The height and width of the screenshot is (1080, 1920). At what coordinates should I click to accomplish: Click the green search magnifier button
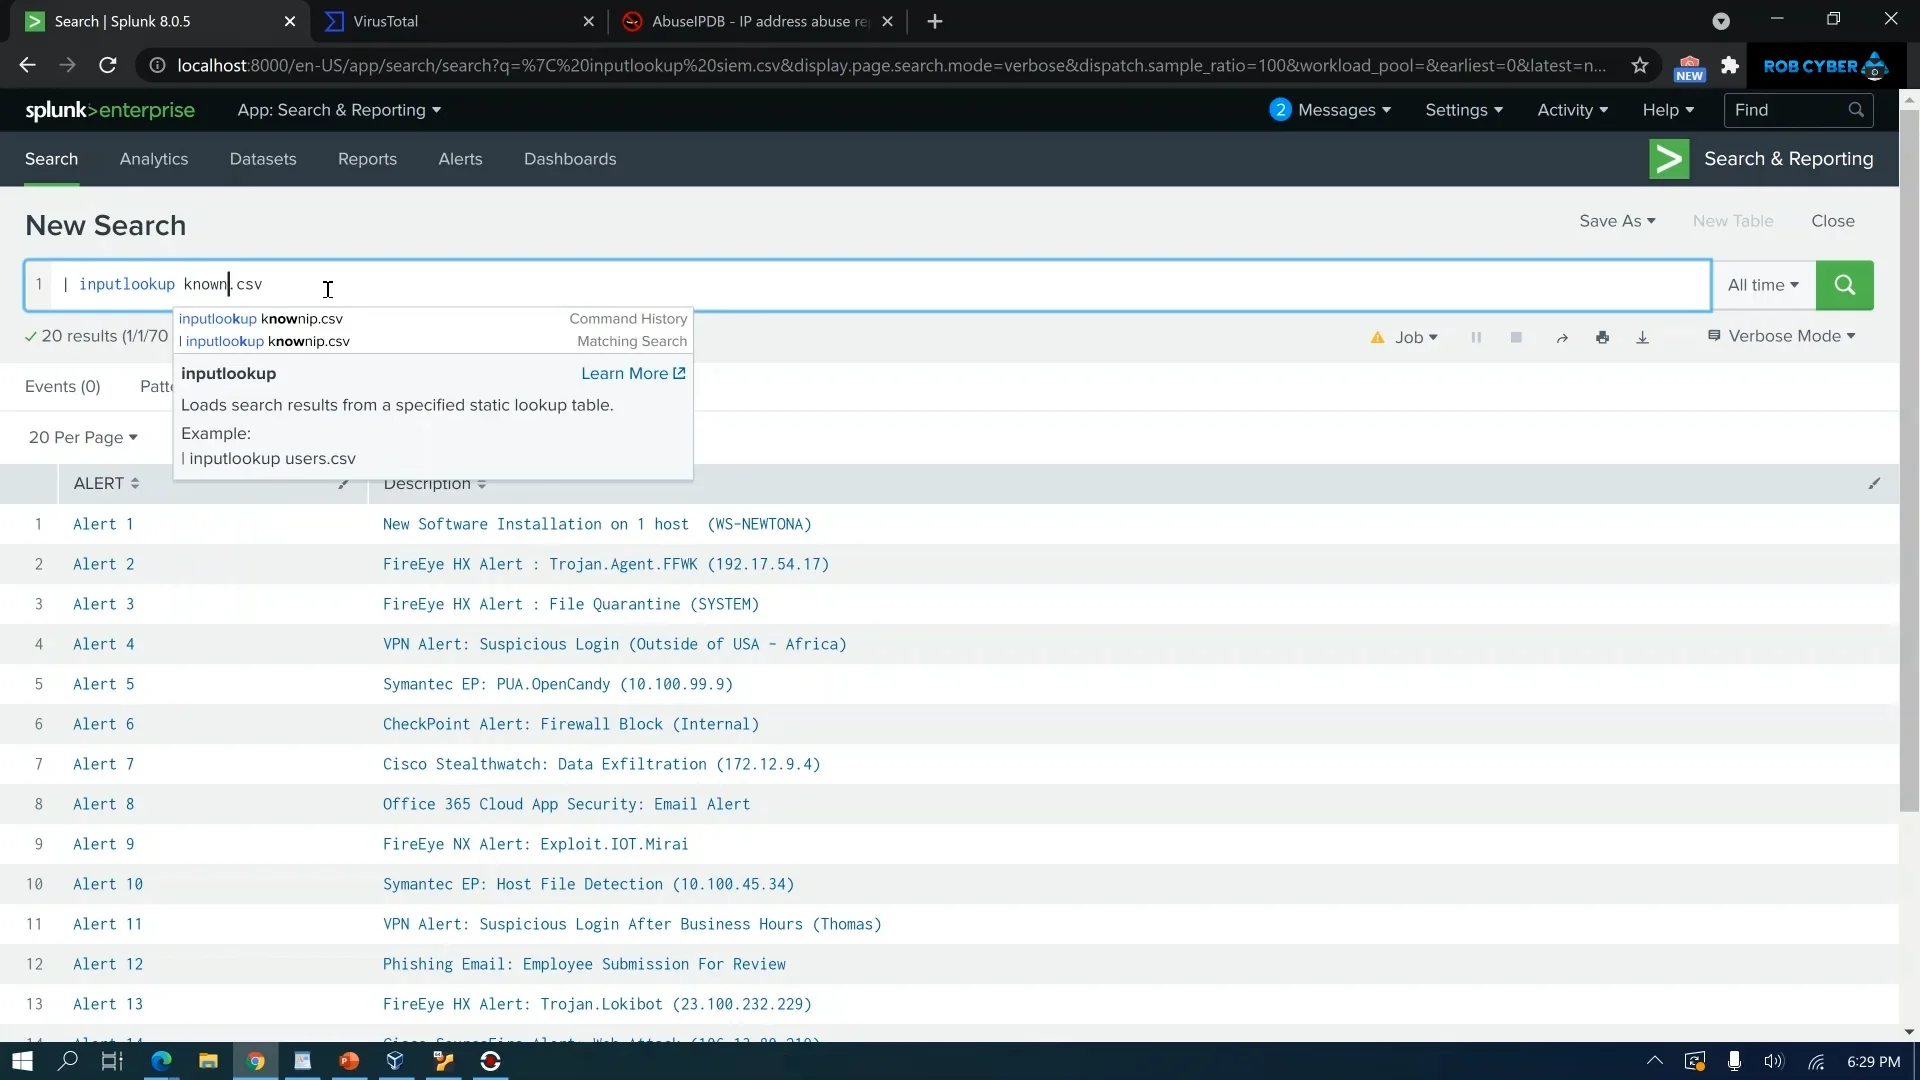(x=1844, y=285)
